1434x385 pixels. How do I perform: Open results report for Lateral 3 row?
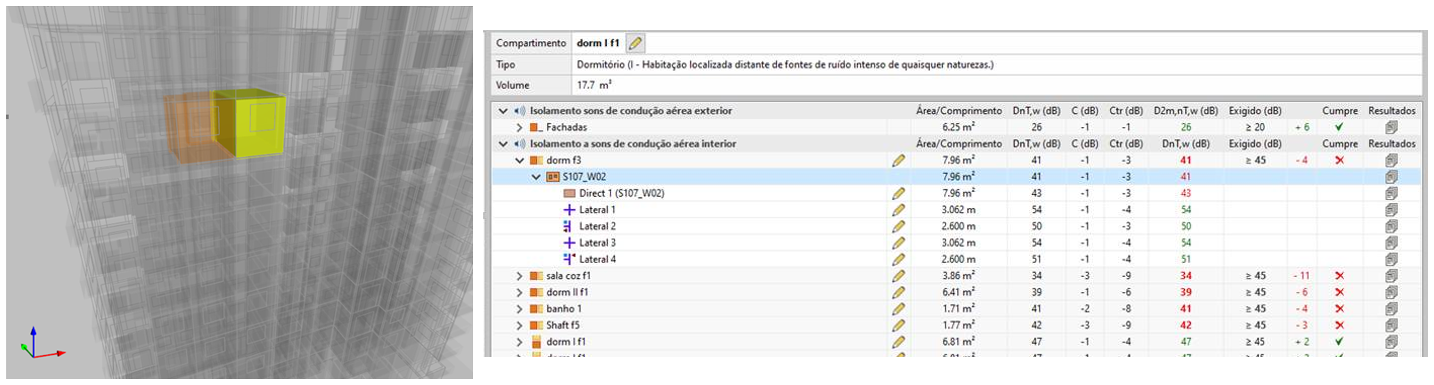pyautogui.click(x=1391, y=242)
